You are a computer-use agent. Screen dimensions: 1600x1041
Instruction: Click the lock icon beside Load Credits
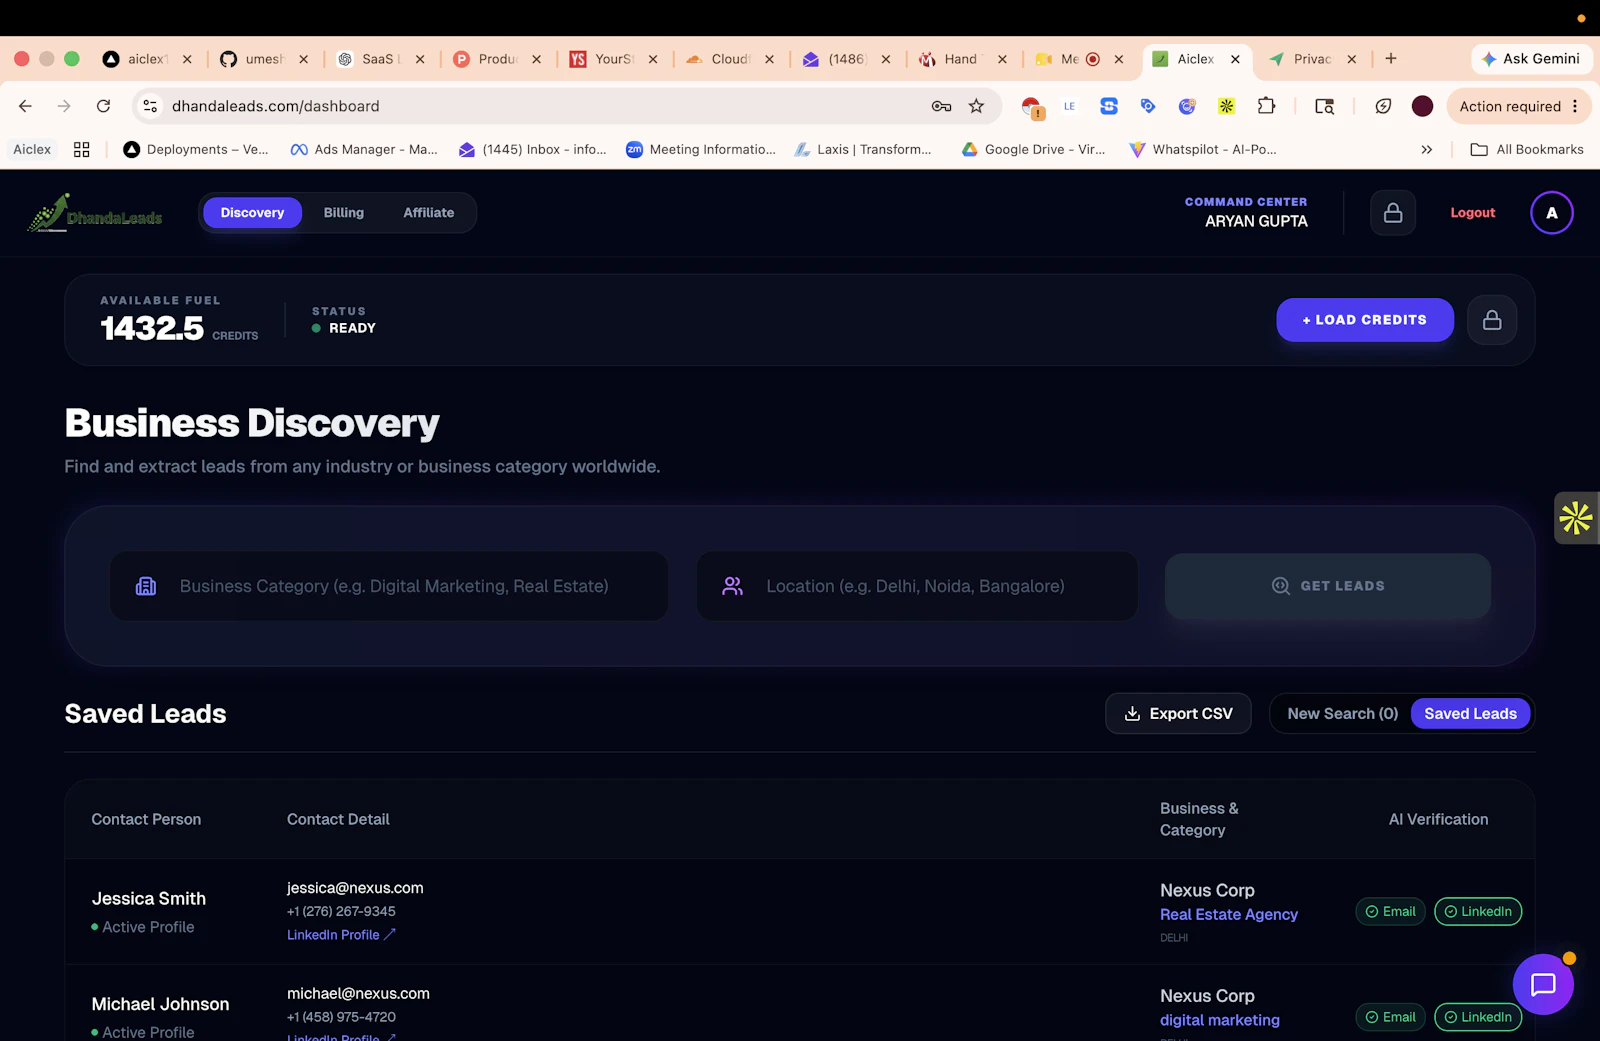(1492, 320)
